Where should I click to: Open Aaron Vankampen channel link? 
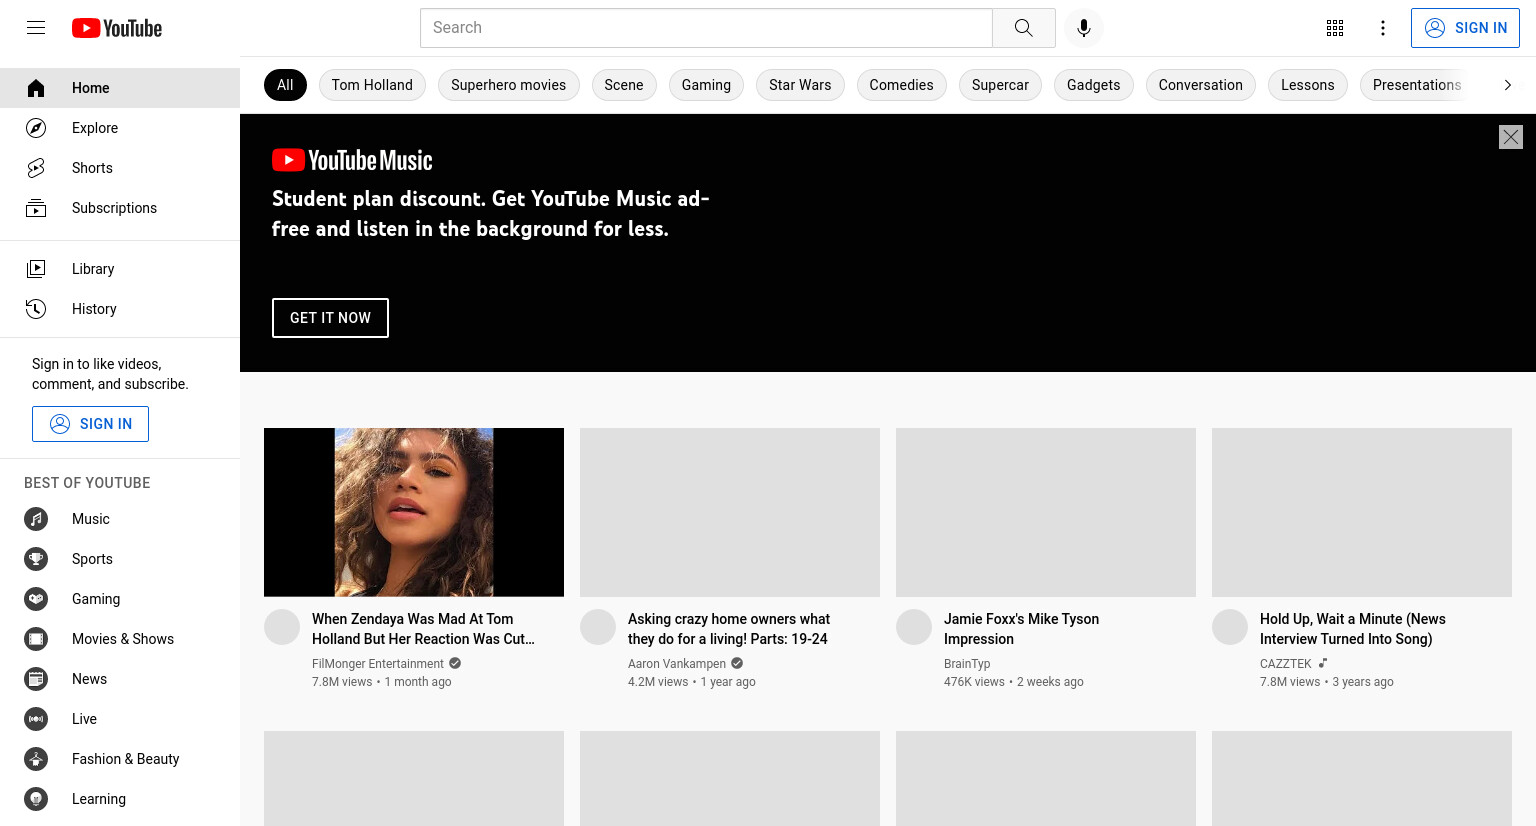coord(677,664)
